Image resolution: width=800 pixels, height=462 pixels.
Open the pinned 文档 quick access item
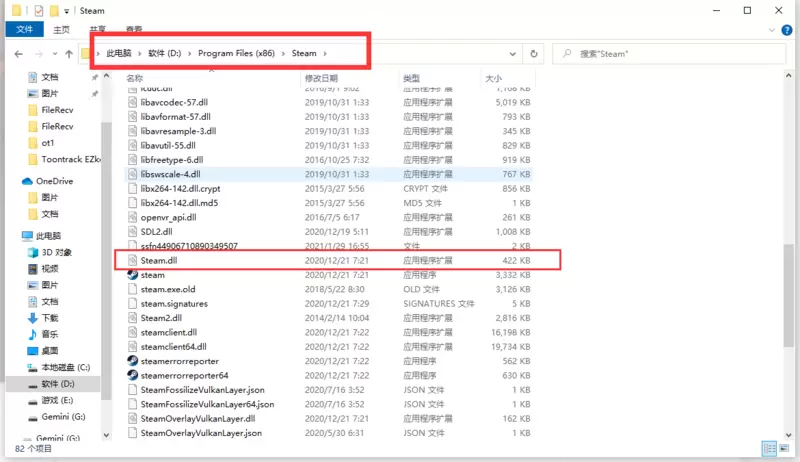(x=49, y=77)
